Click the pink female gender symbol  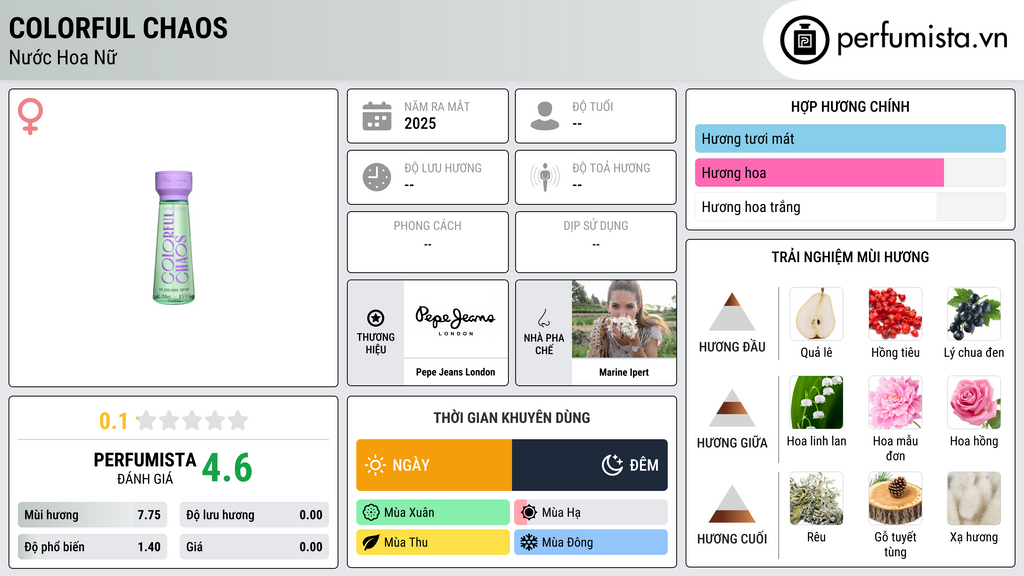click(30, 116)
